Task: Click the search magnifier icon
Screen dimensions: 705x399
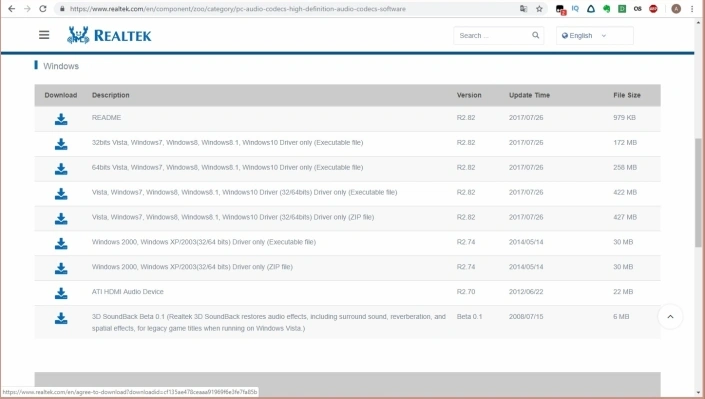Action: click(x=535, y=35)
